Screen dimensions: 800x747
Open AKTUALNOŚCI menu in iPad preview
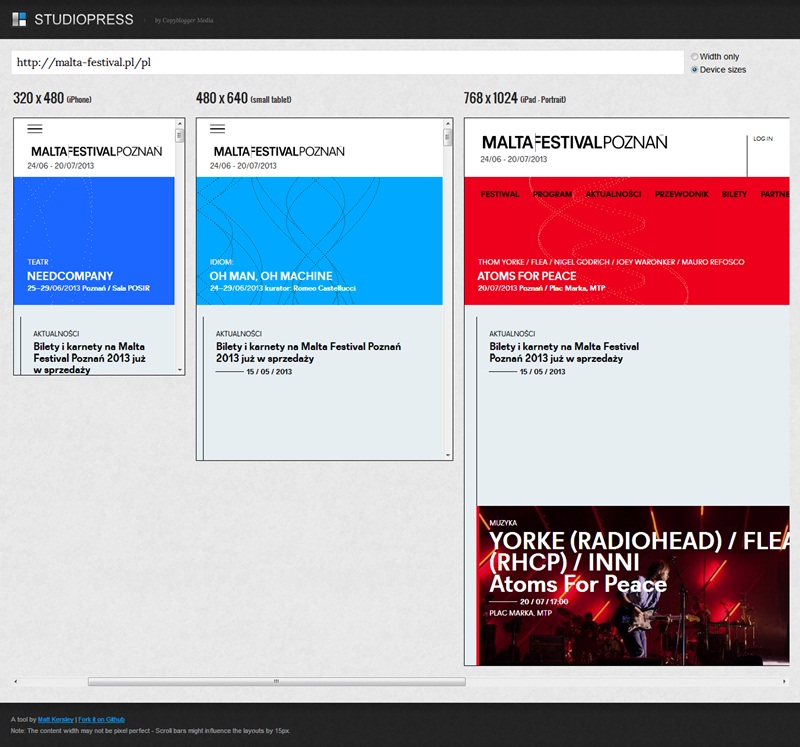coord(613,194)
